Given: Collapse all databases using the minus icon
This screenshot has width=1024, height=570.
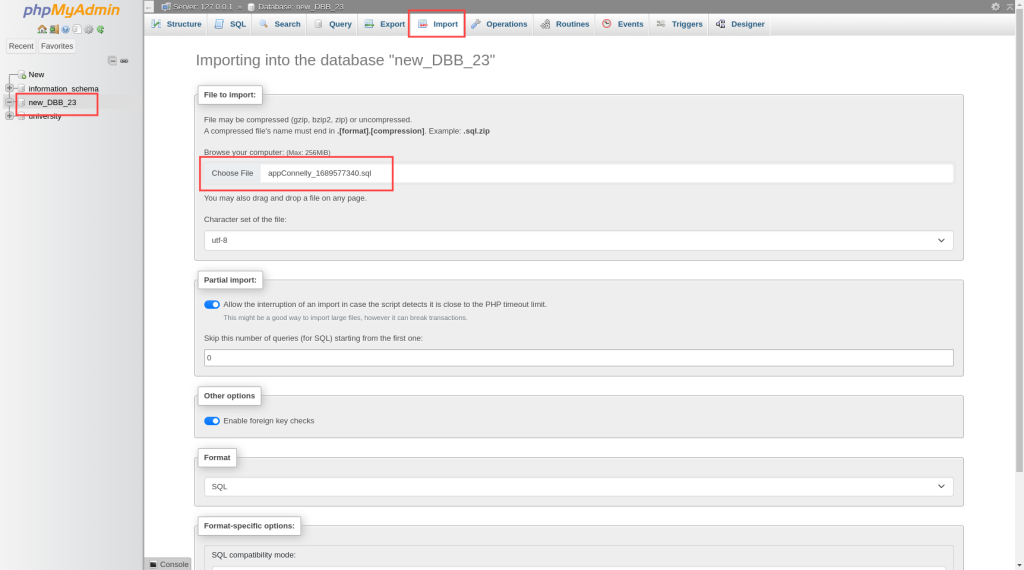Looking at the screenshot, I should [112, 61].
